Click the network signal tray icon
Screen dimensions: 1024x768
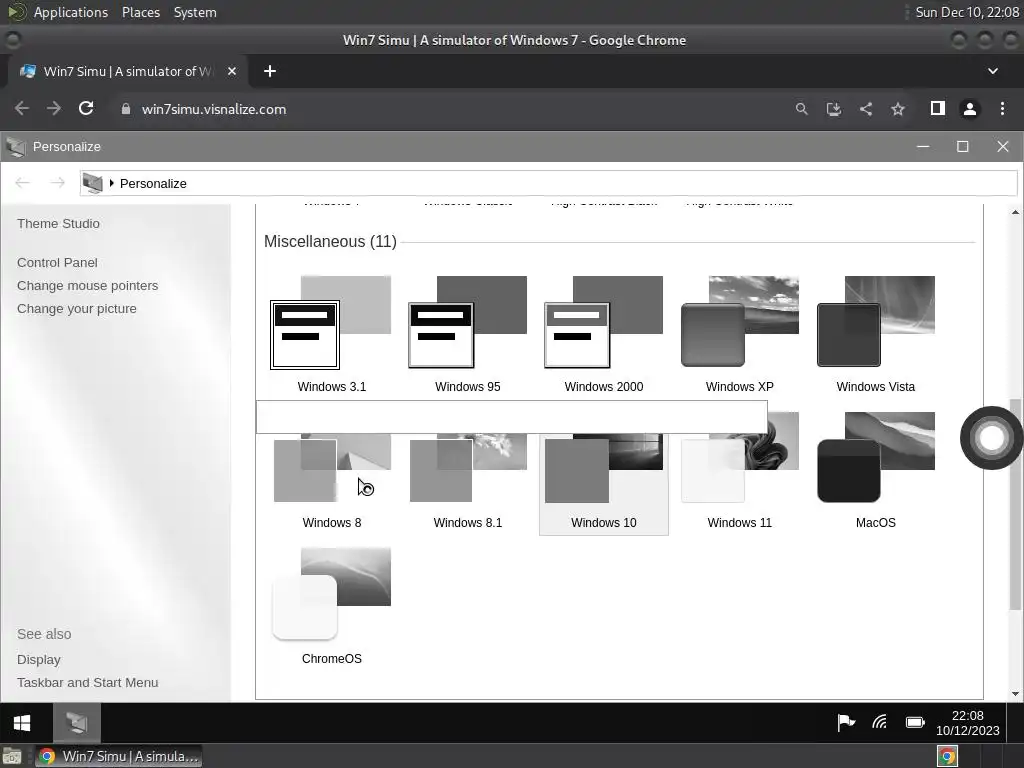click(880, 722)
